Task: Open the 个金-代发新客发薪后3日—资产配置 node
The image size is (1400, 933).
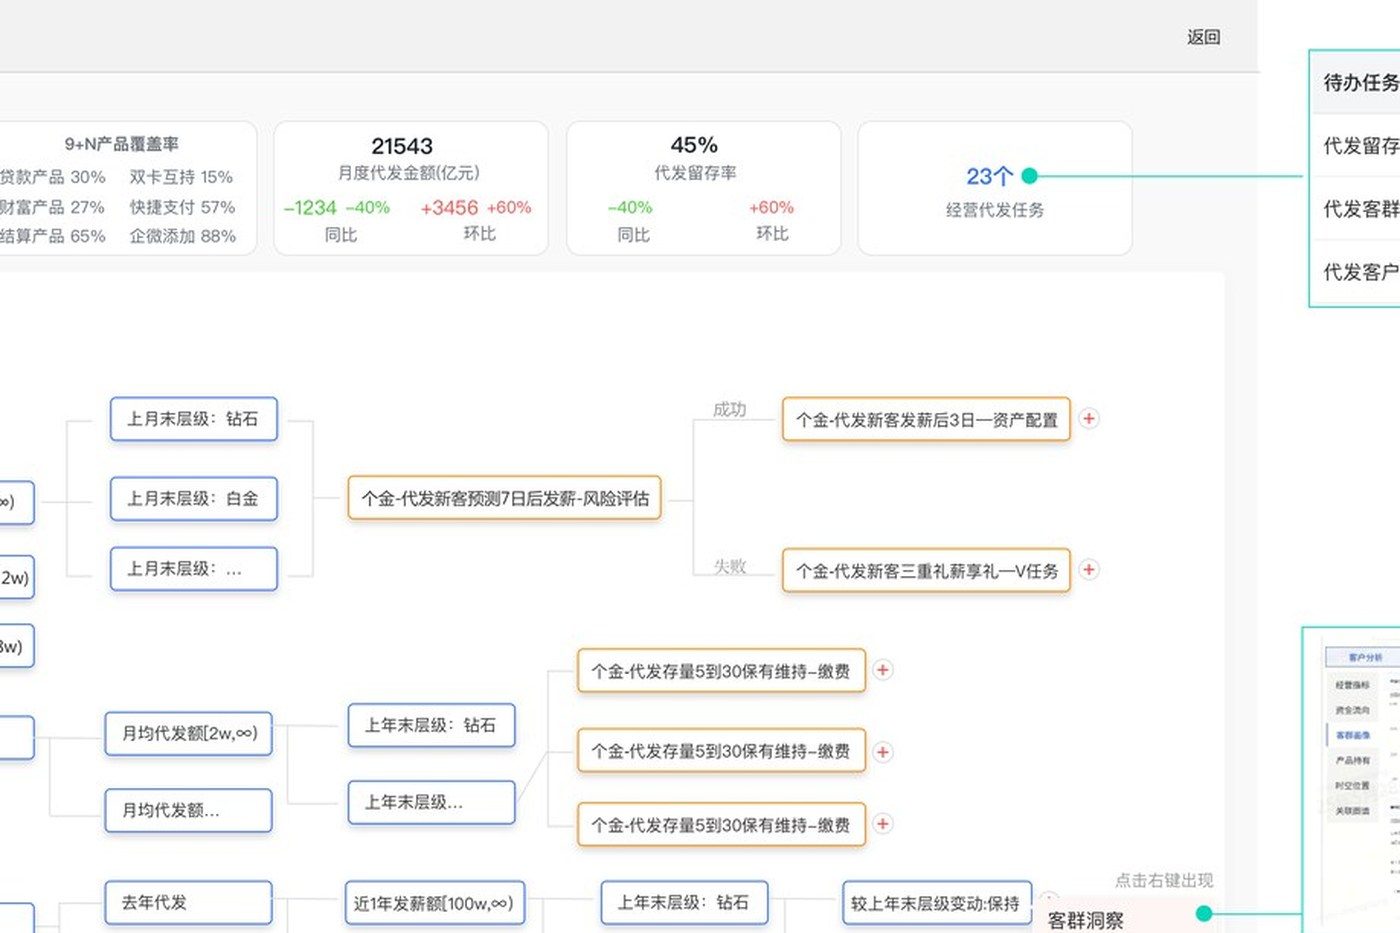Action: tap(926, 420)
